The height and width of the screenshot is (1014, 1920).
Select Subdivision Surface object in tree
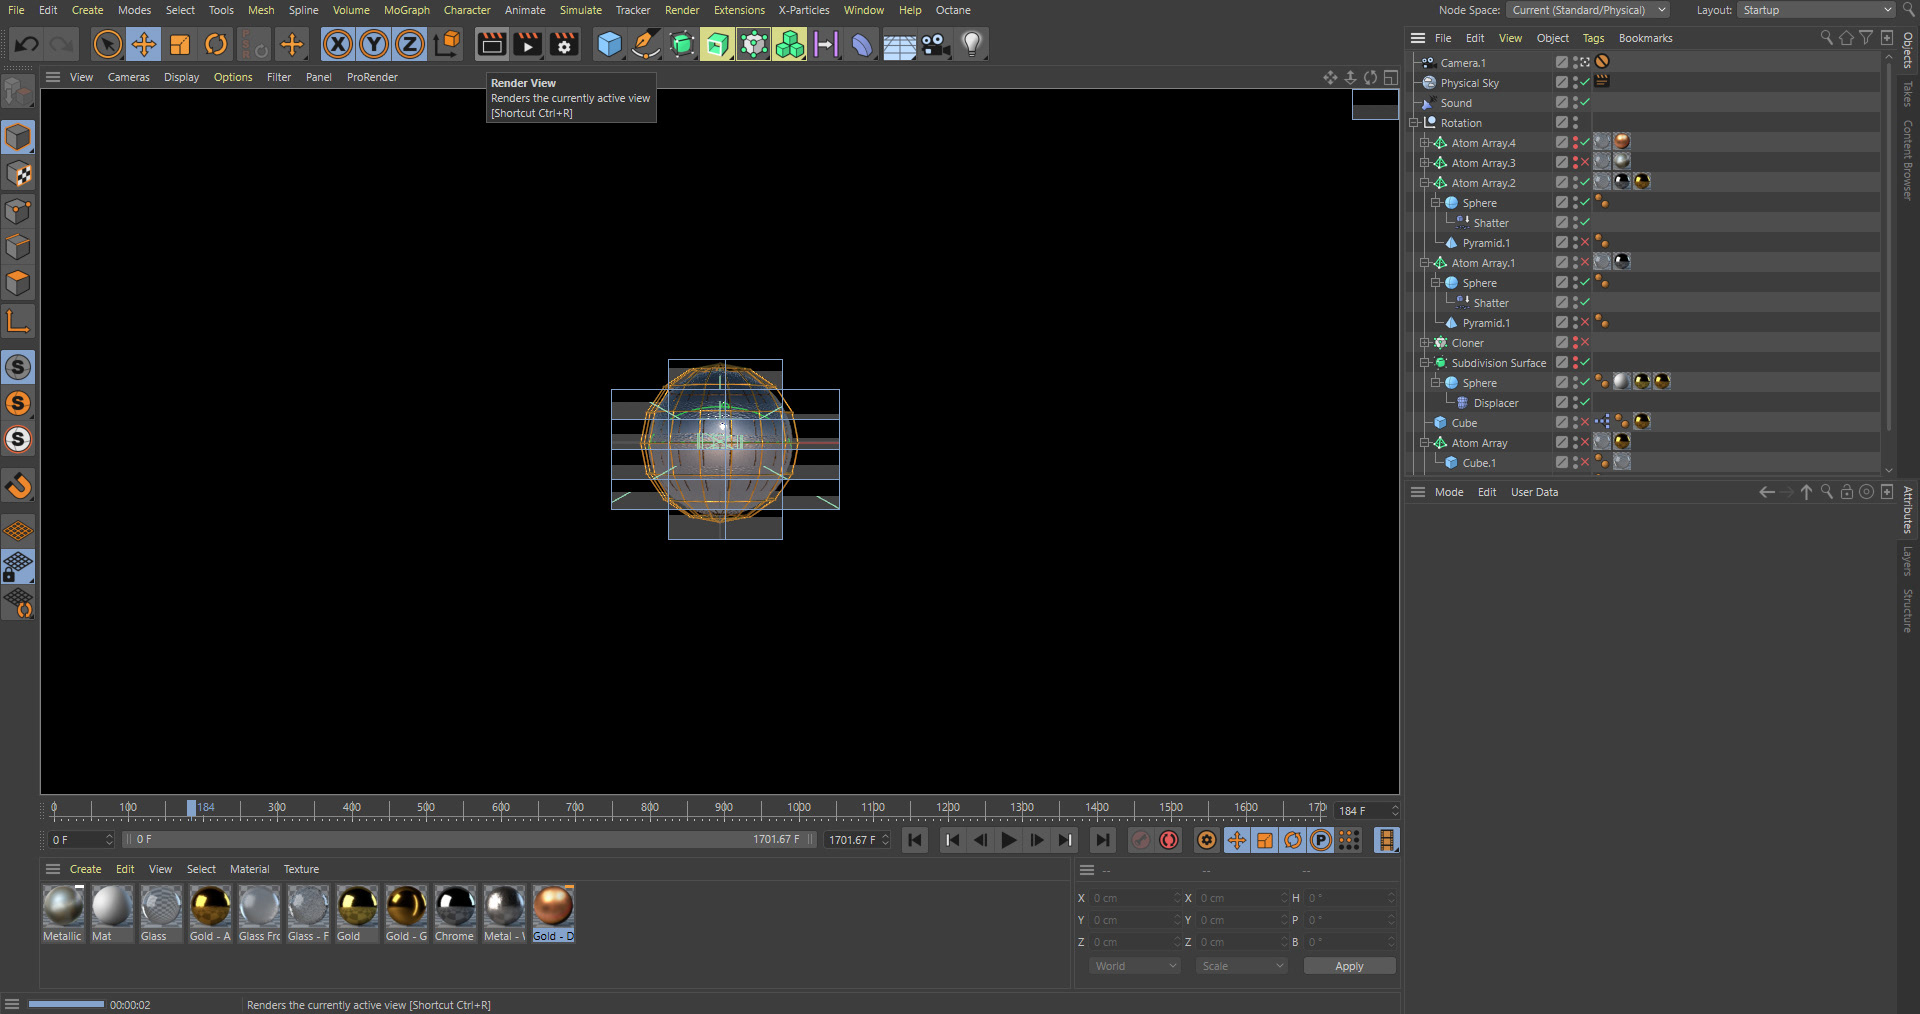click(1499, 363)
